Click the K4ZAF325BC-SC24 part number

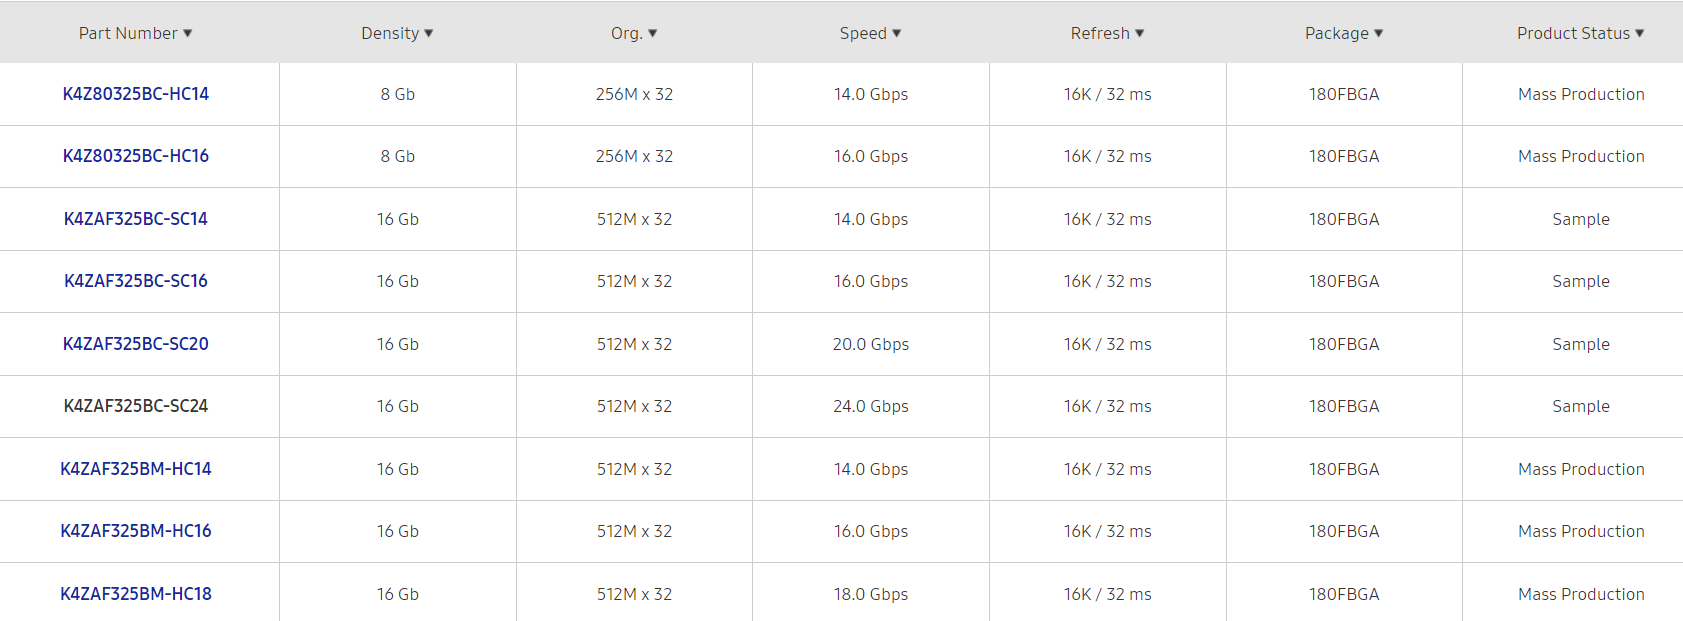point(136,406)
